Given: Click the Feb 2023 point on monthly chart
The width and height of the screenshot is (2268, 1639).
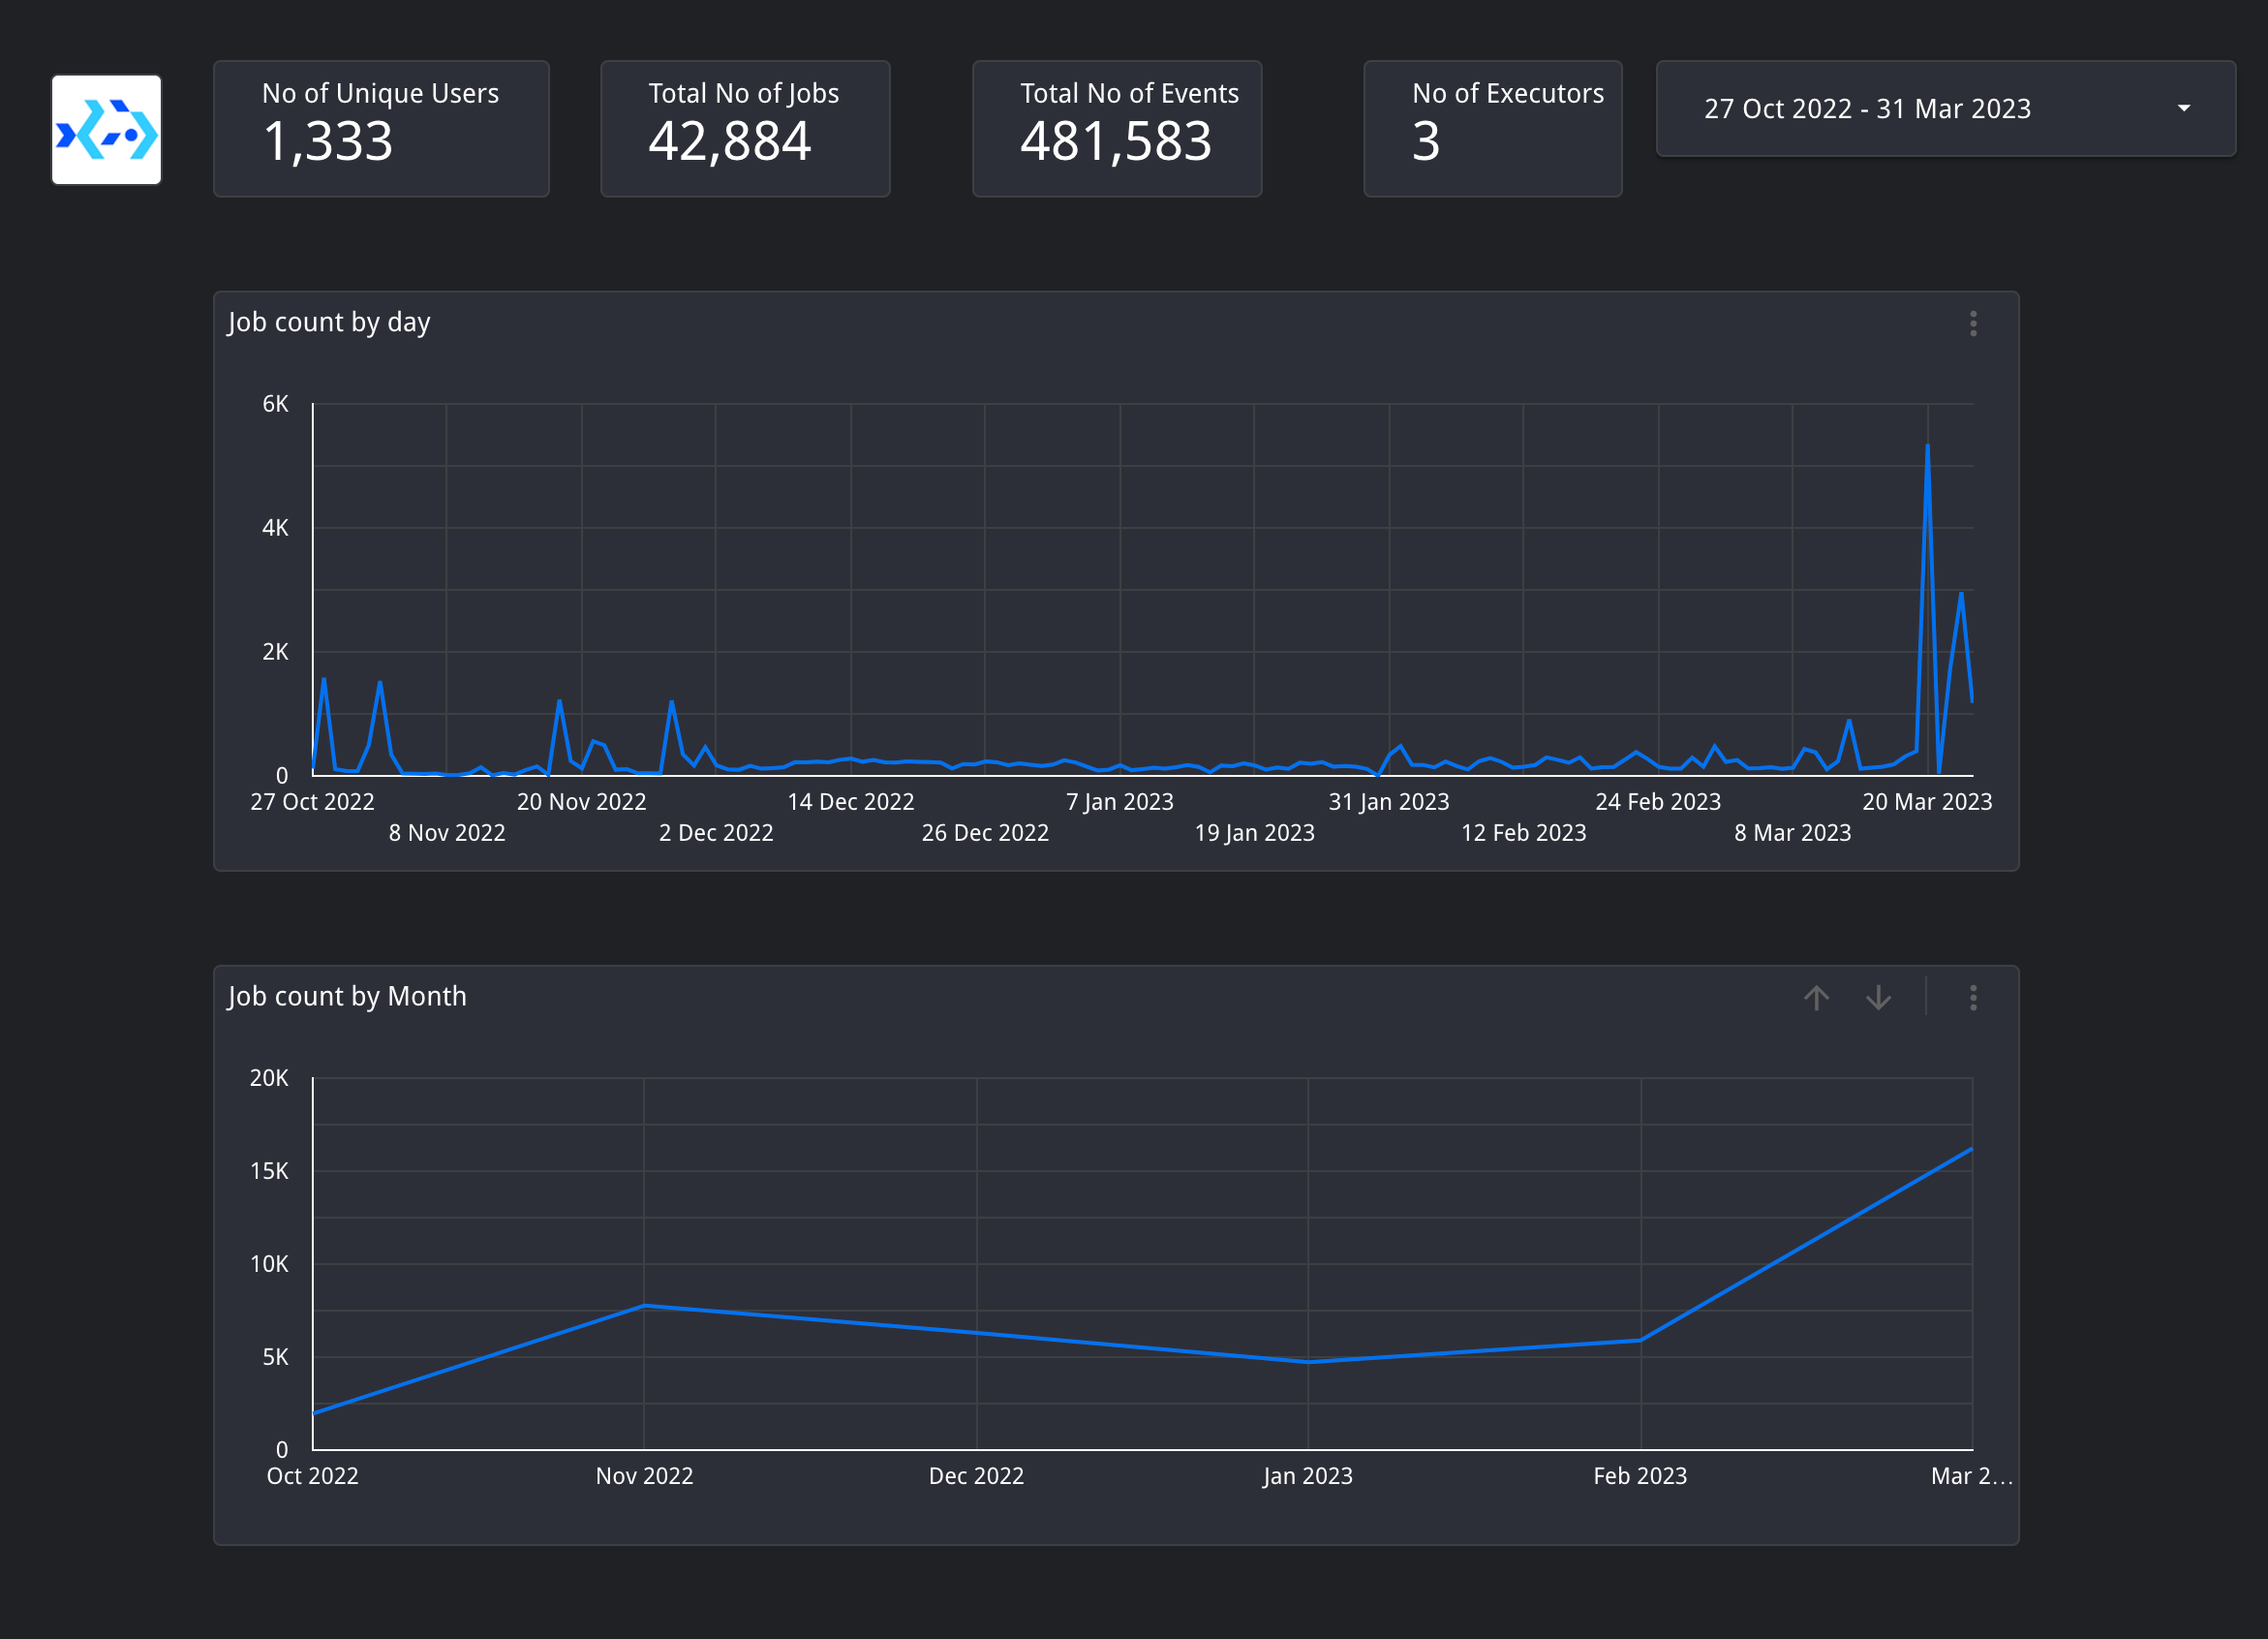Looking at the screenshot, I should (x=1640, y=1340).
